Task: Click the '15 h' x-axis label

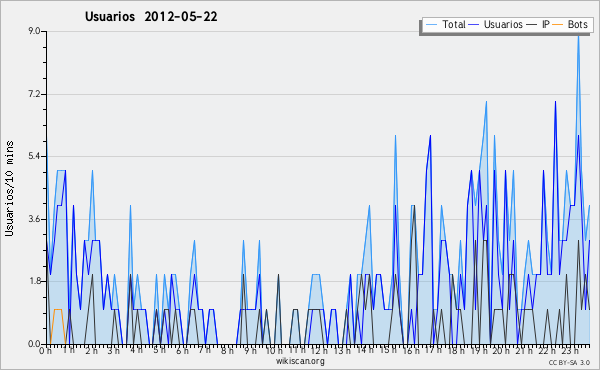Action: tap(388, 350)
